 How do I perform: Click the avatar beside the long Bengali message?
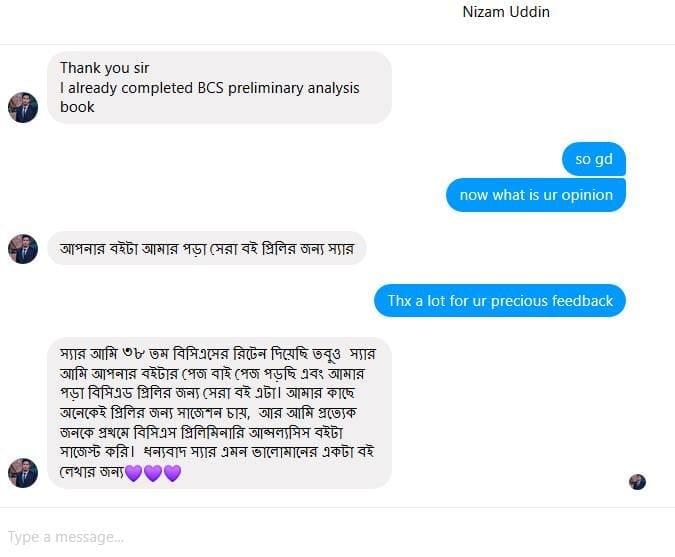click(x=23, y=473)
